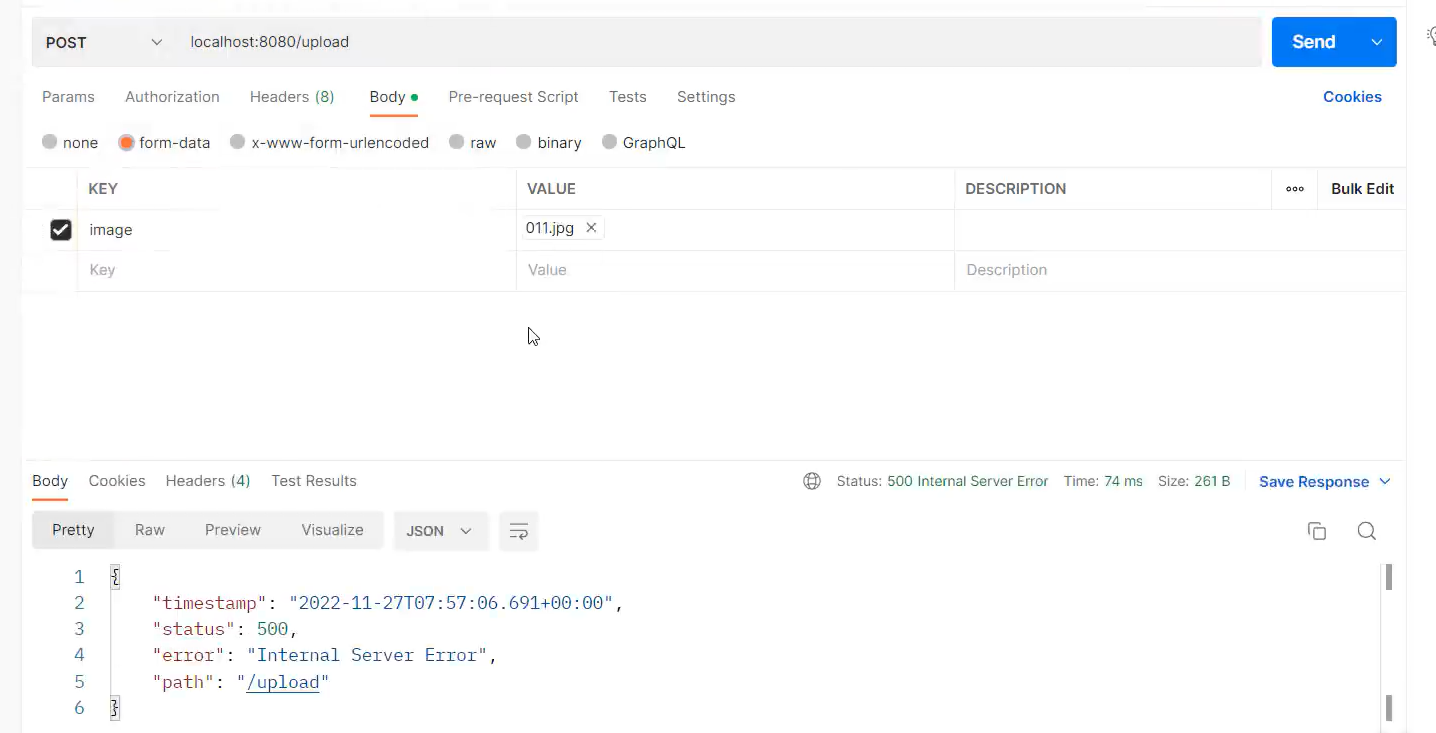Screen dimensions: 1436x733
Task: Uncheck the image key row checkbox
Action: [x=61, y=230]
